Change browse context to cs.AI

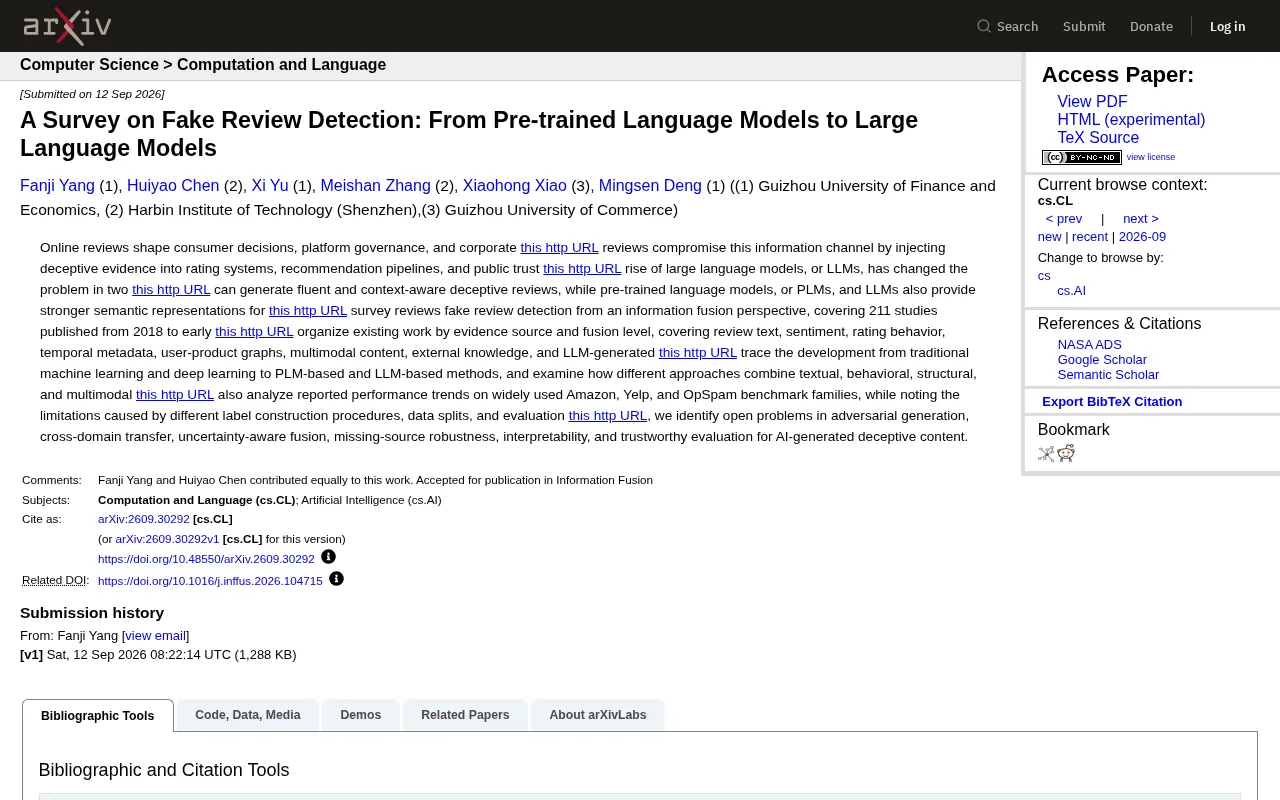1071,291
